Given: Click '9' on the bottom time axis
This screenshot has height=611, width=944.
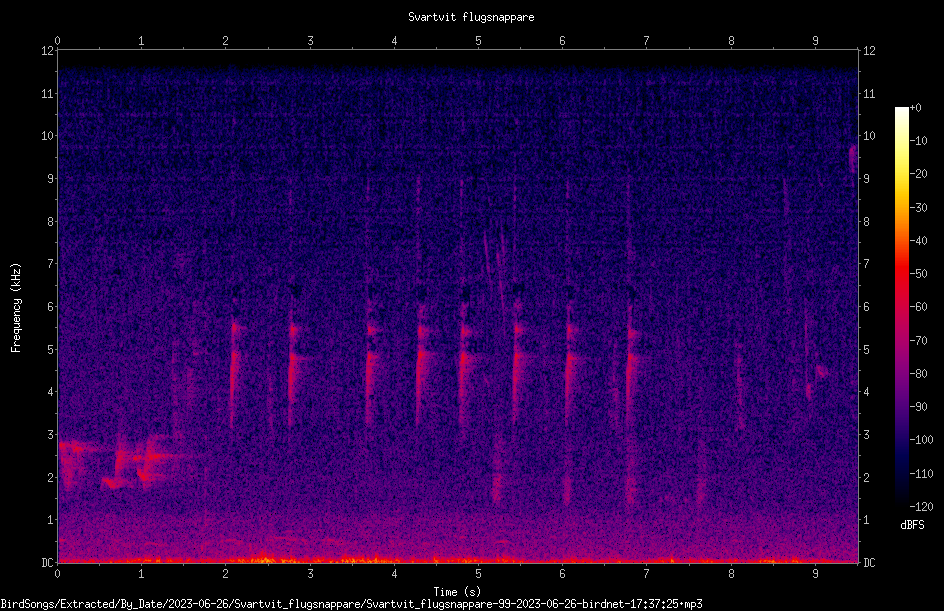Looking at the screenshot, I should pos(815,574).
